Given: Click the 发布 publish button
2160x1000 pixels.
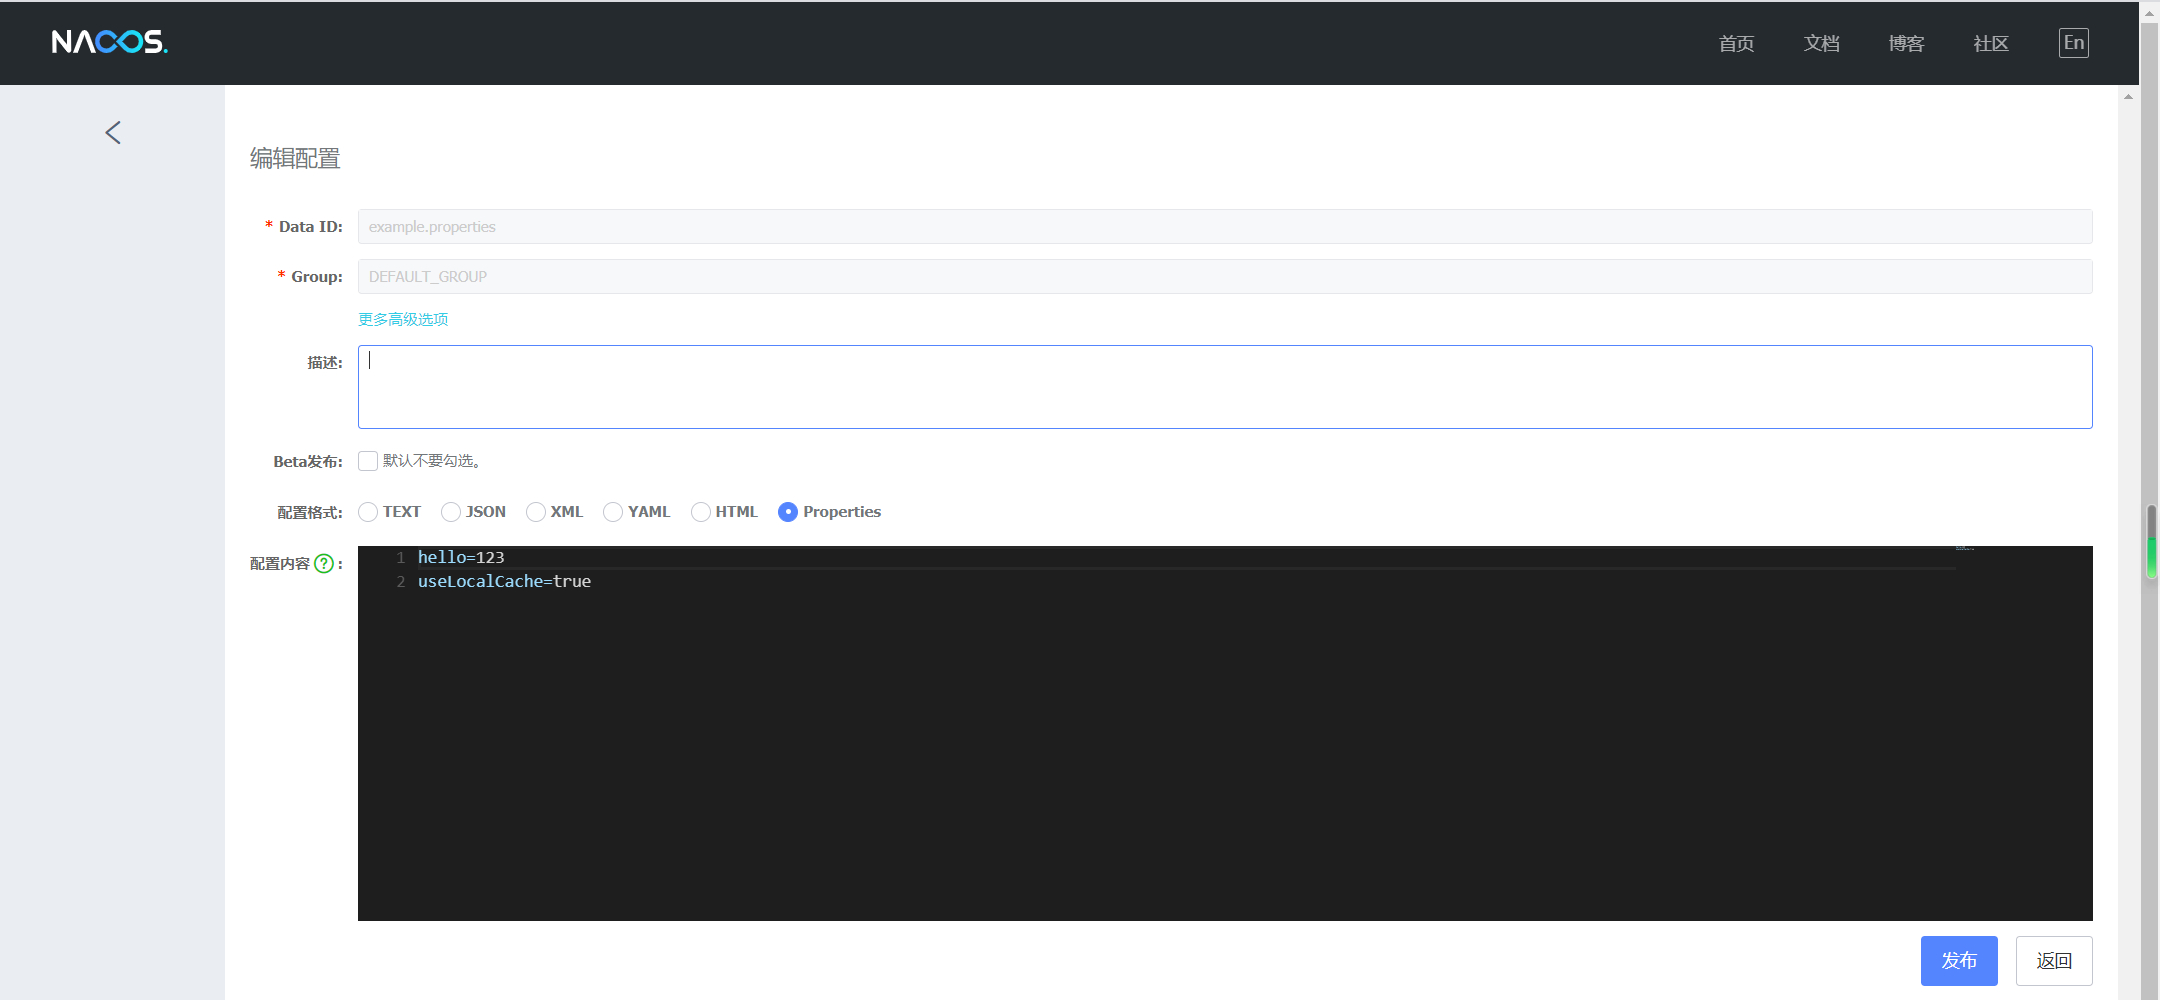Looking at the screenshot, I should click(x=1959, y=961).
